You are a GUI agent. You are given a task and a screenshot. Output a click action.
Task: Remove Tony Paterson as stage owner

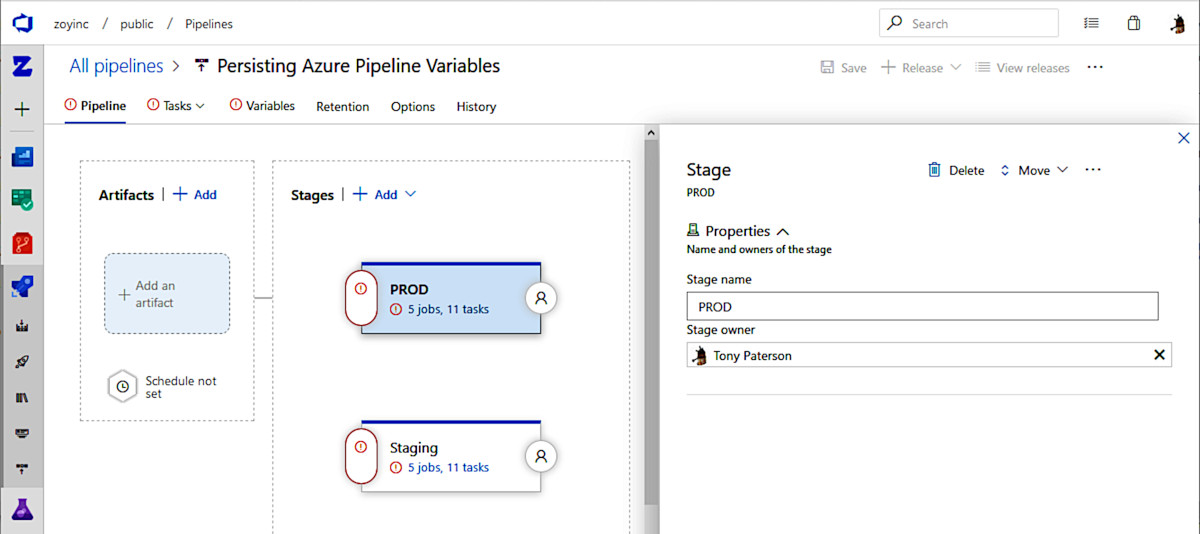click(x=1160, y=355)
